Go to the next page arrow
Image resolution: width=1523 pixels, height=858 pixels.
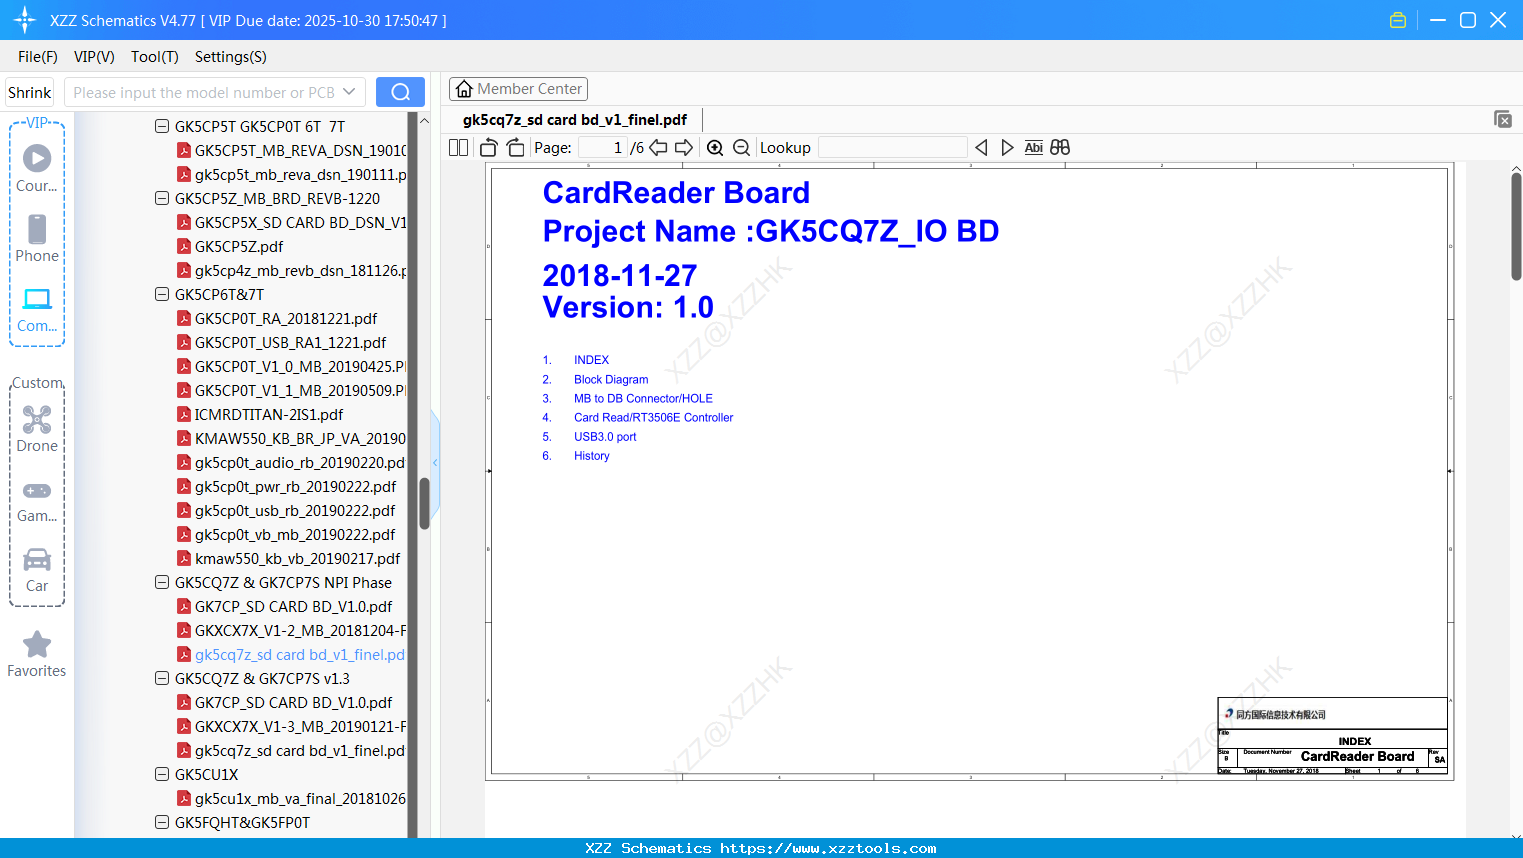(x=684, y=147)
